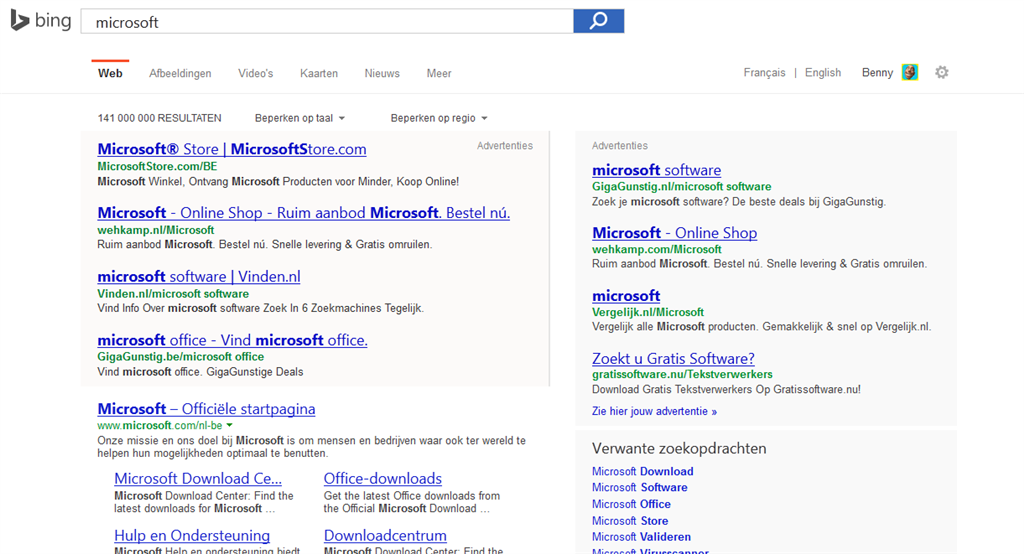Click the sidebar microsoft software ad title

tap(656, 170)
